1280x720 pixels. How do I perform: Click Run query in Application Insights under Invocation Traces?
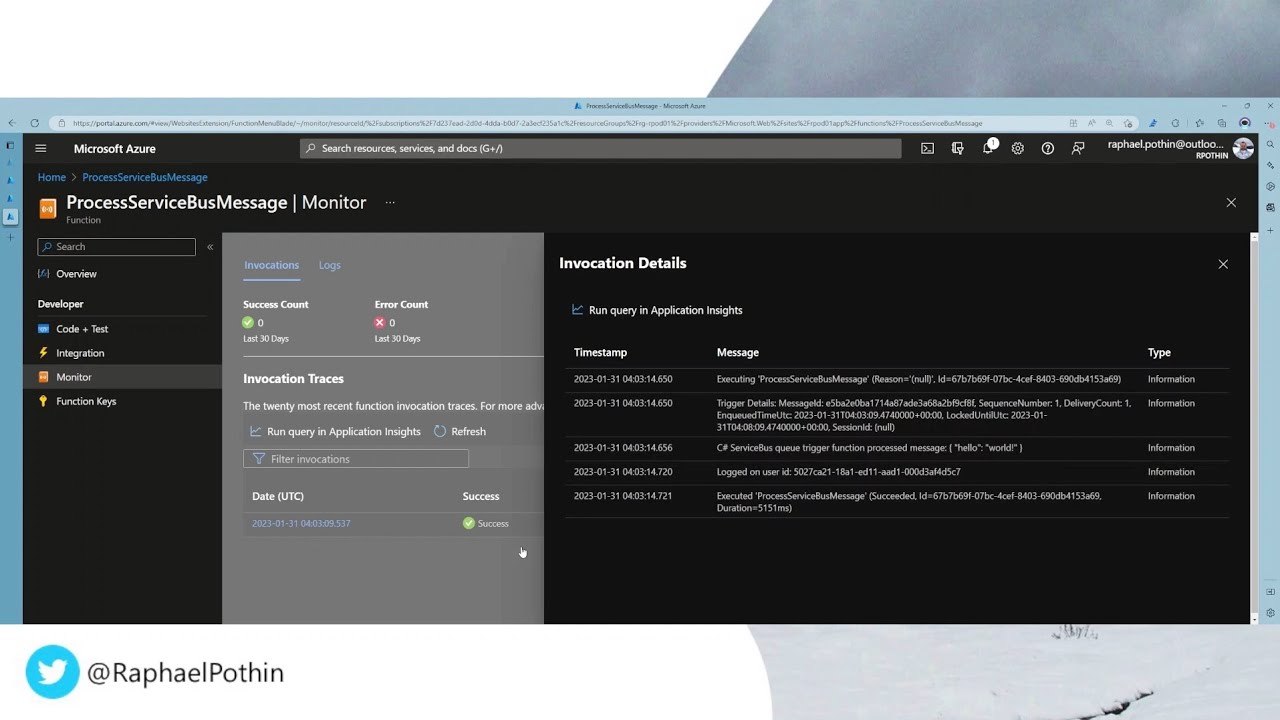click(x=335, y=431)
